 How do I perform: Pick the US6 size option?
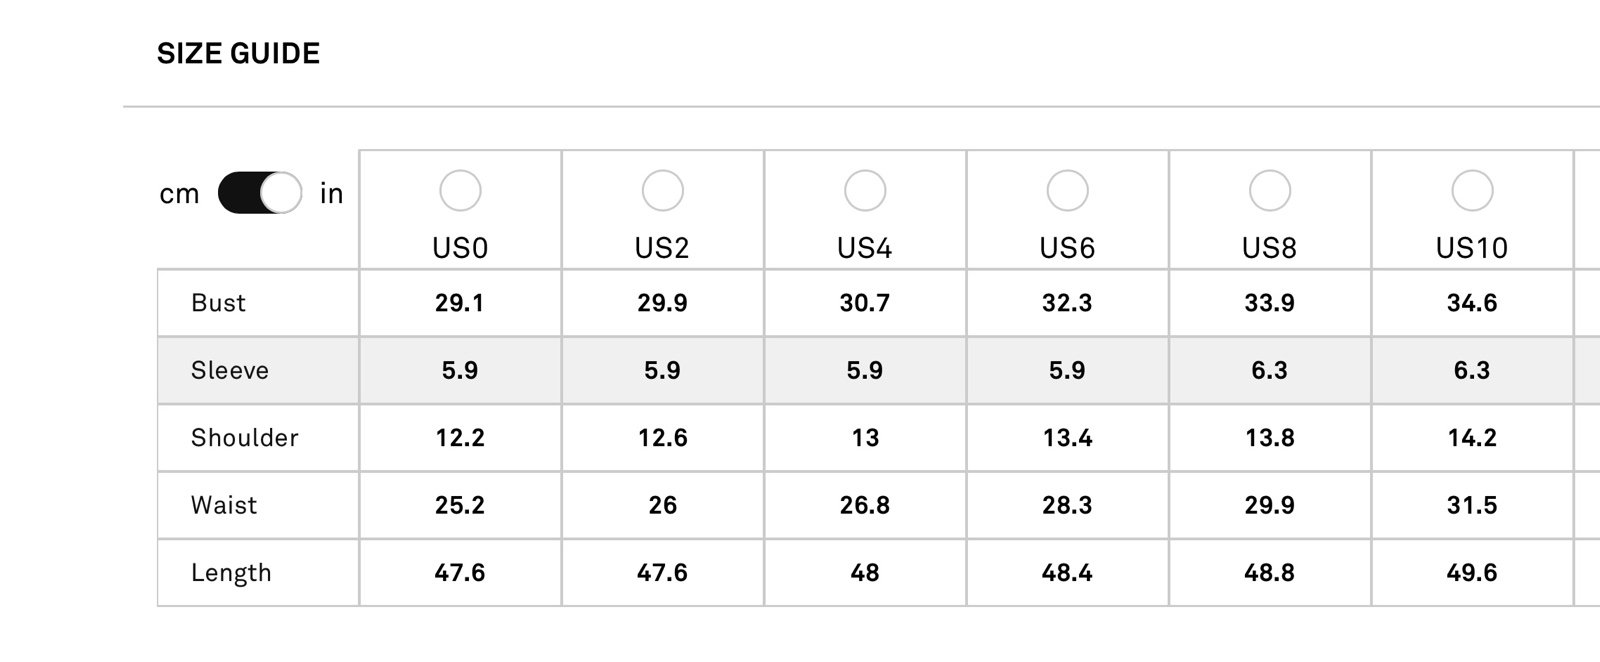[x=1067, y=190]
